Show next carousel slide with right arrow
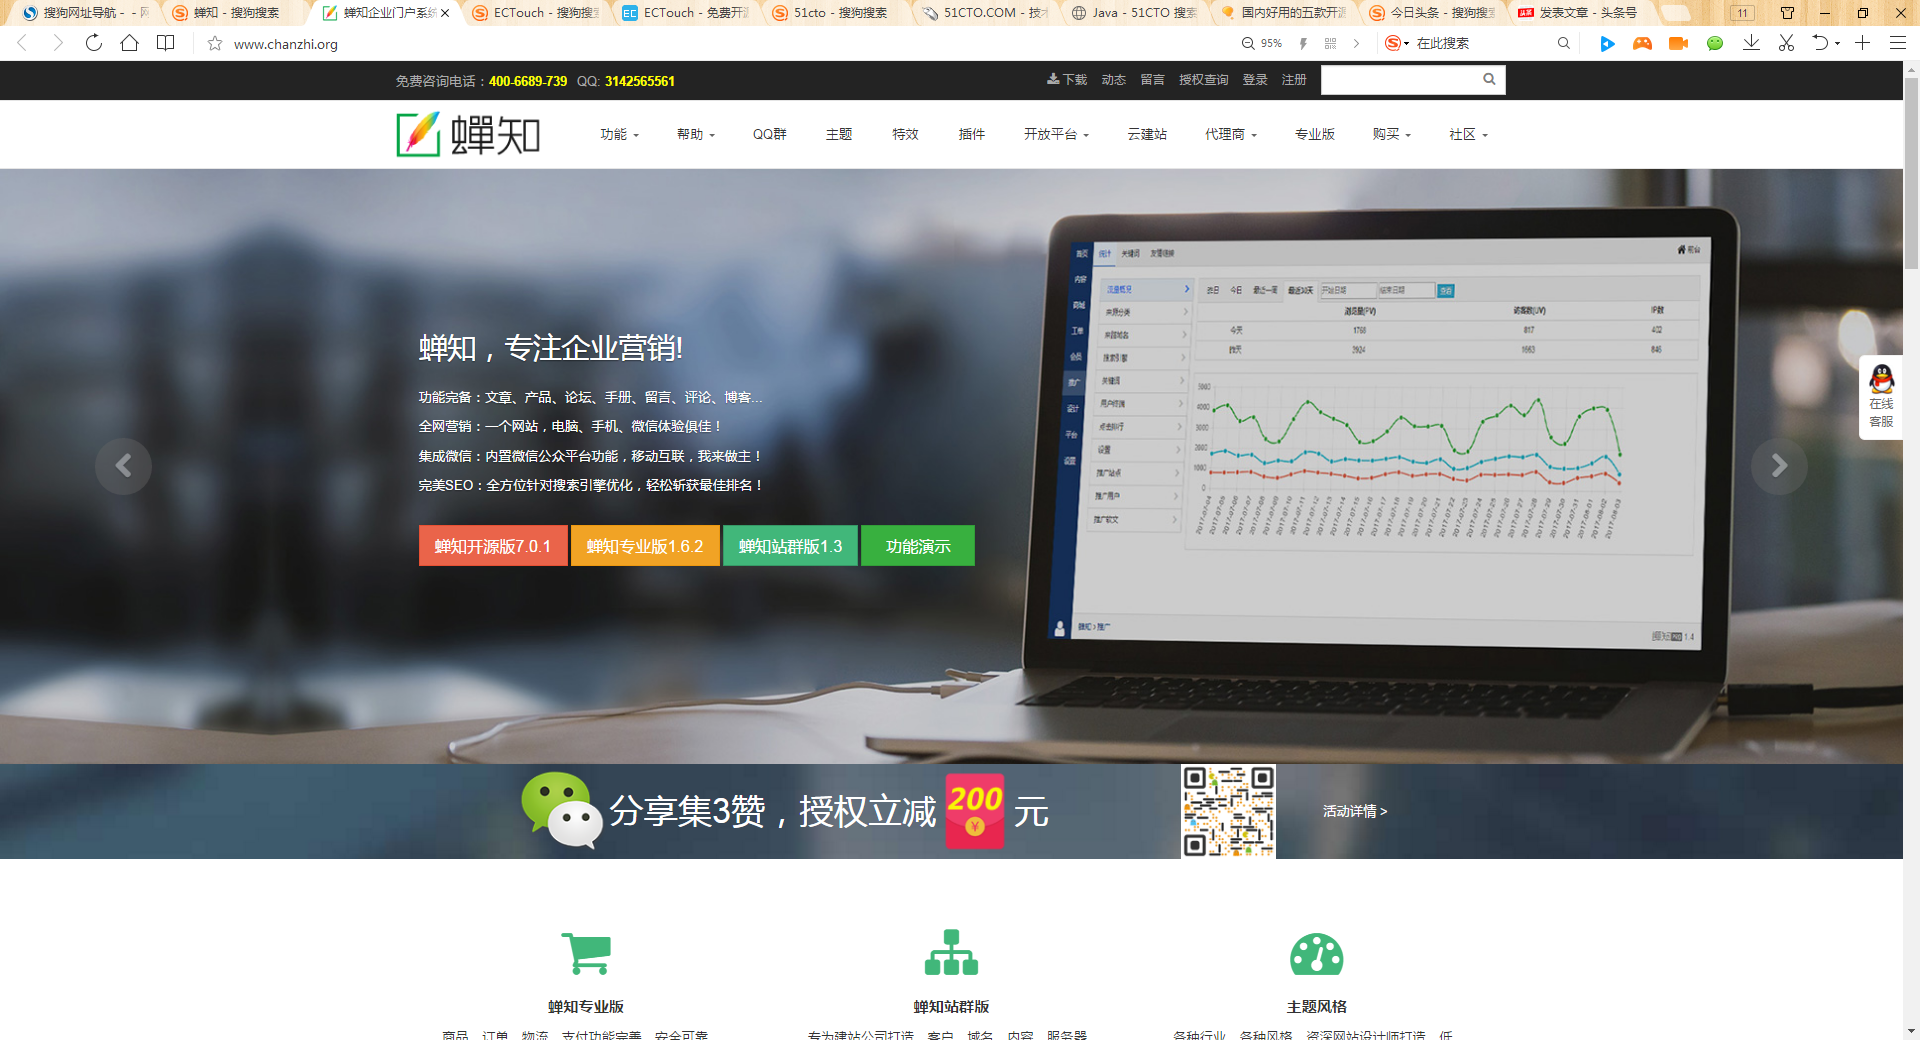Viewport: 1920px width, 1040px height. pos(1779,466)
